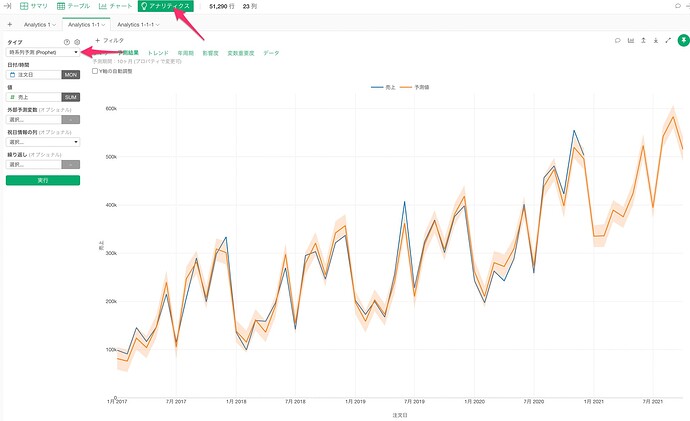Choose the 注文日 date column field
Viewport: 690px width, 421px height.
click(34, 75)
